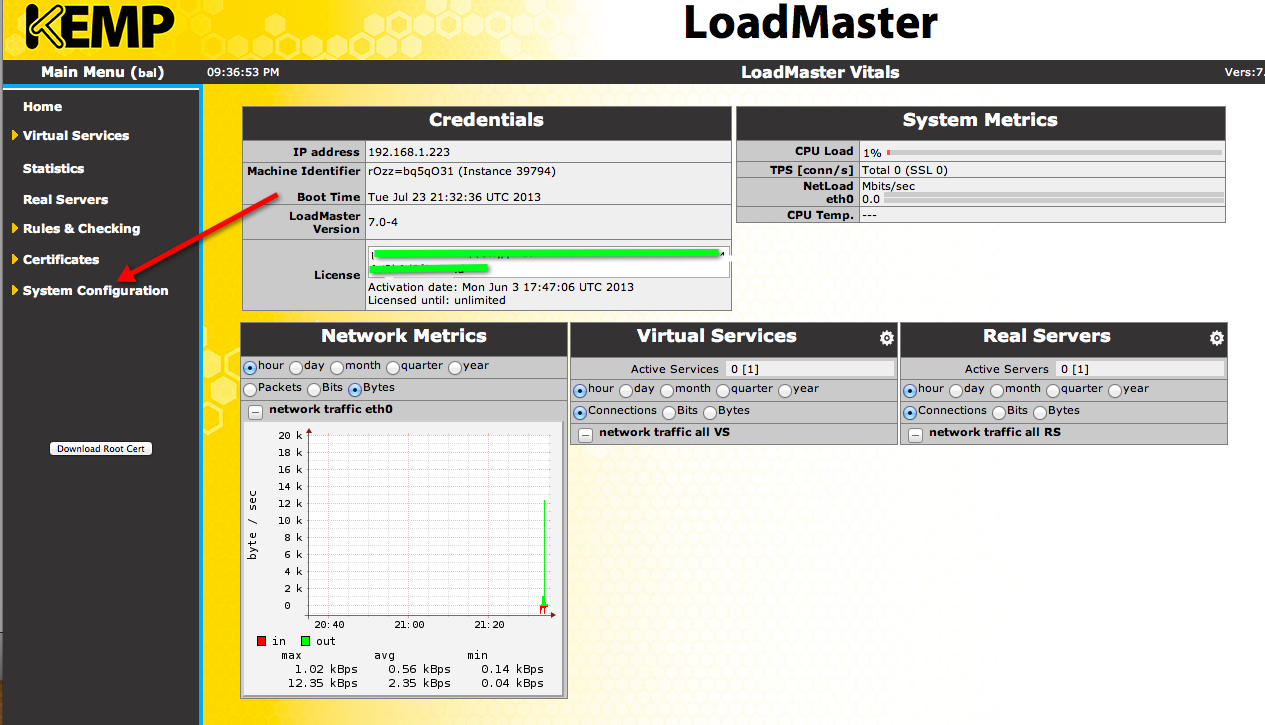Select year radio in Real Servers panel

pyautogui.click(x=1115, y=390)
